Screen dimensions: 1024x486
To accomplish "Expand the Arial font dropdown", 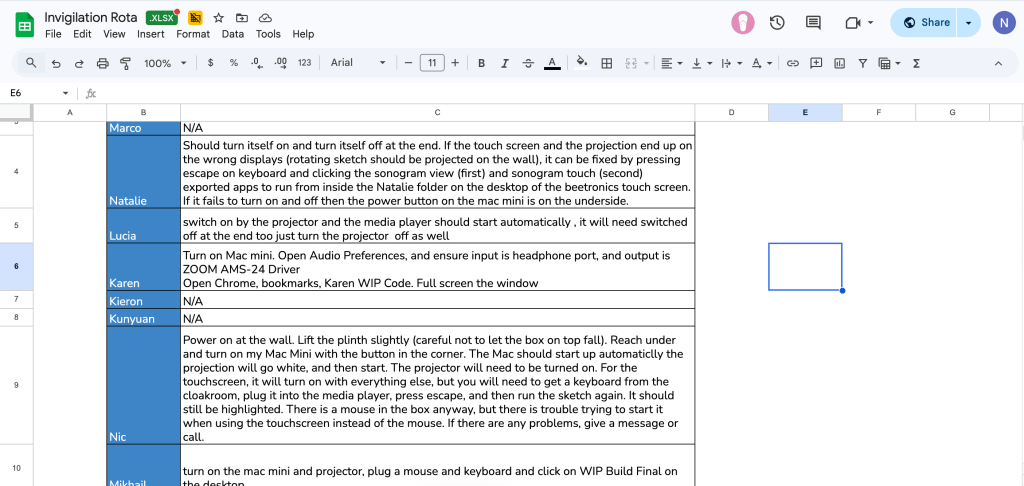I will (x=357, y=63).
